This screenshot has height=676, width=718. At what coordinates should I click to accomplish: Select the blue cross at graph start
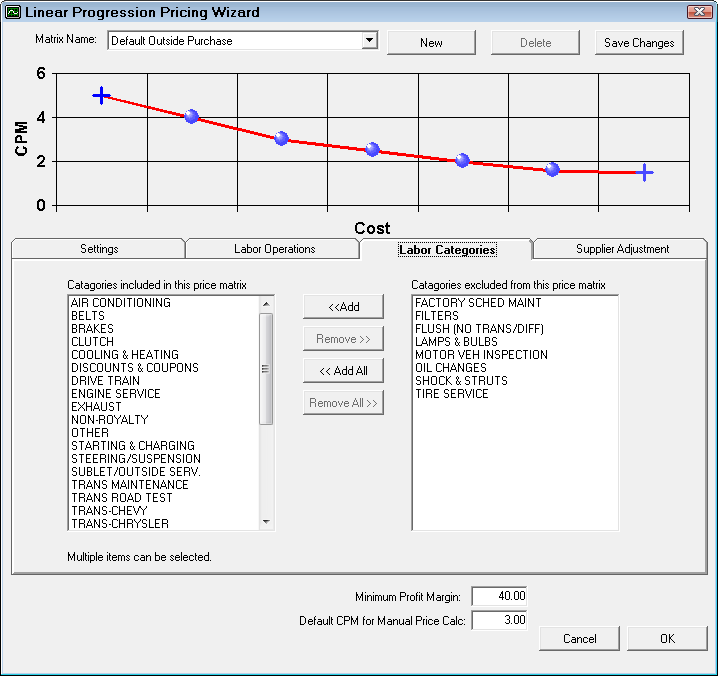[101, 95]
